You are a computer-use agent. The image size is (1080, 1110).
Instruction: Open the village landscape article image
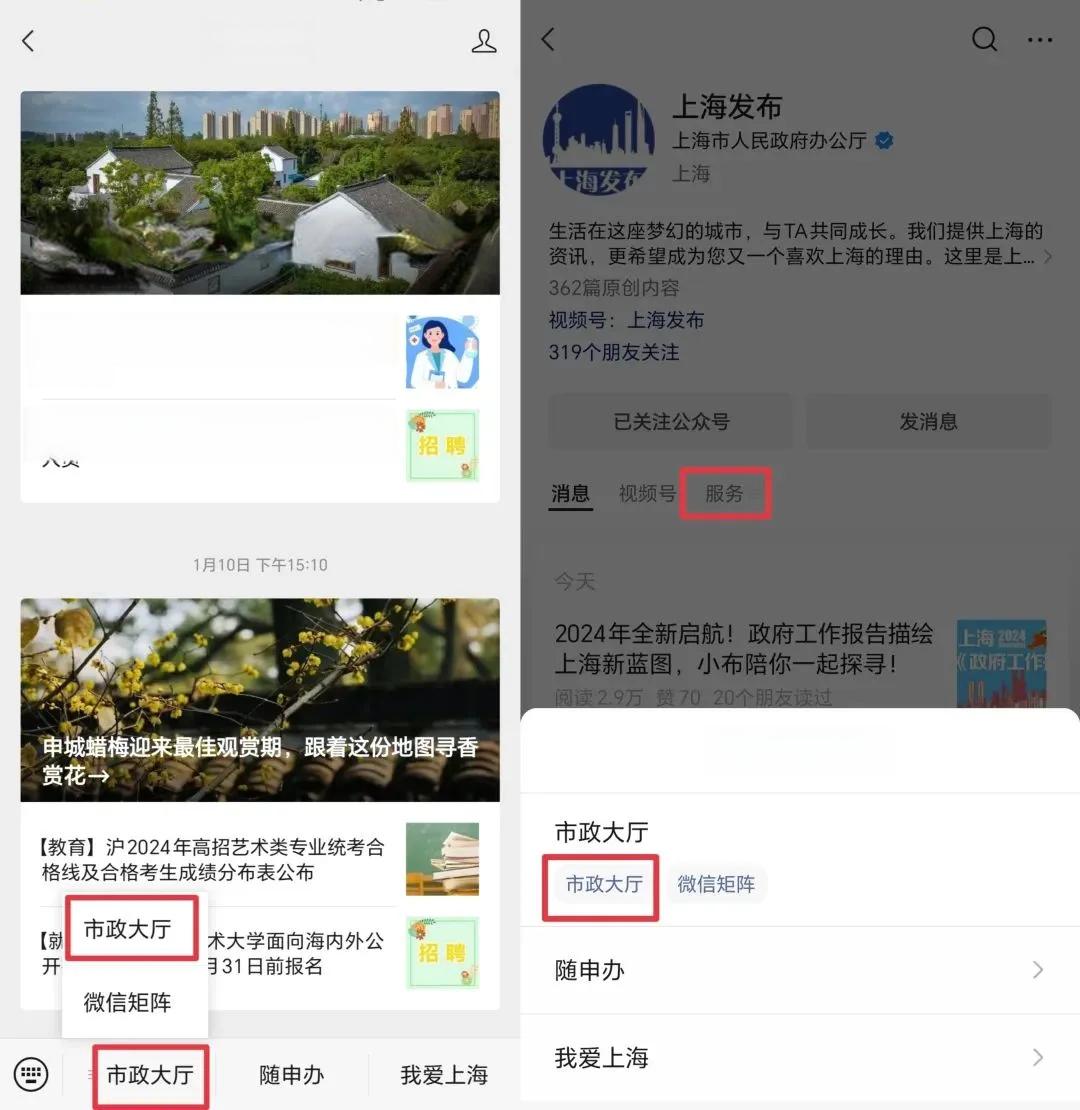(x=260, y=193)
